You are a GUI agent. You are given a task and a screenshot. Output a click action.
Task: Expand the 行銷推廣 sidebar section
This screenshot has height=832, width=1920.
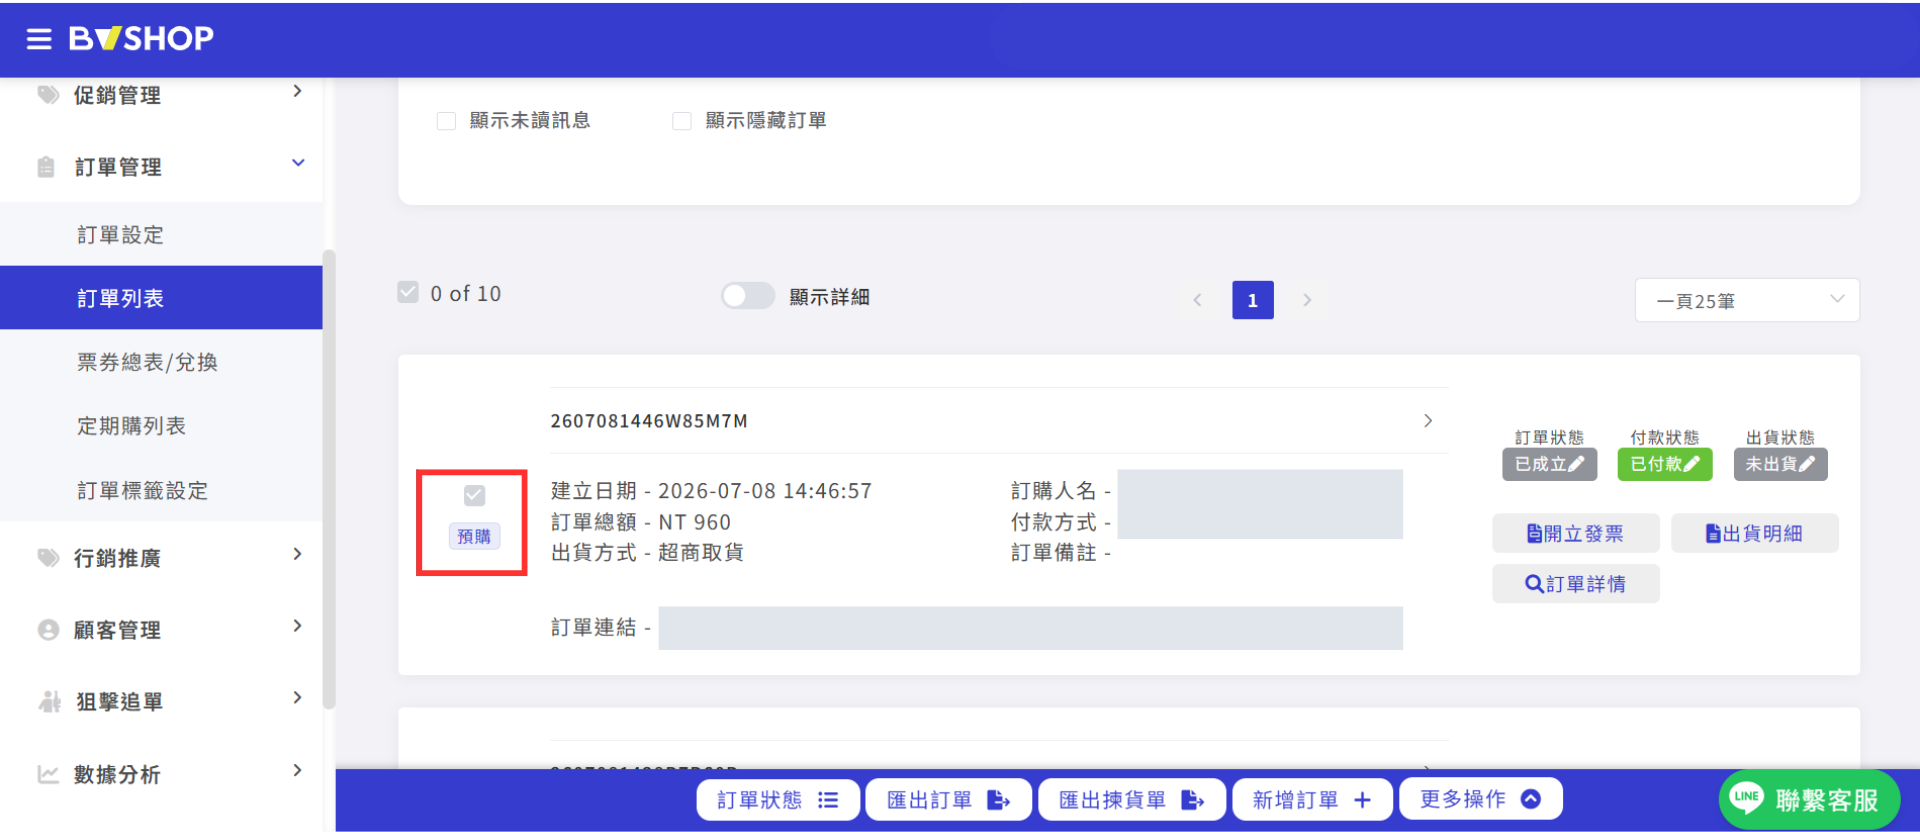(168, 557)
